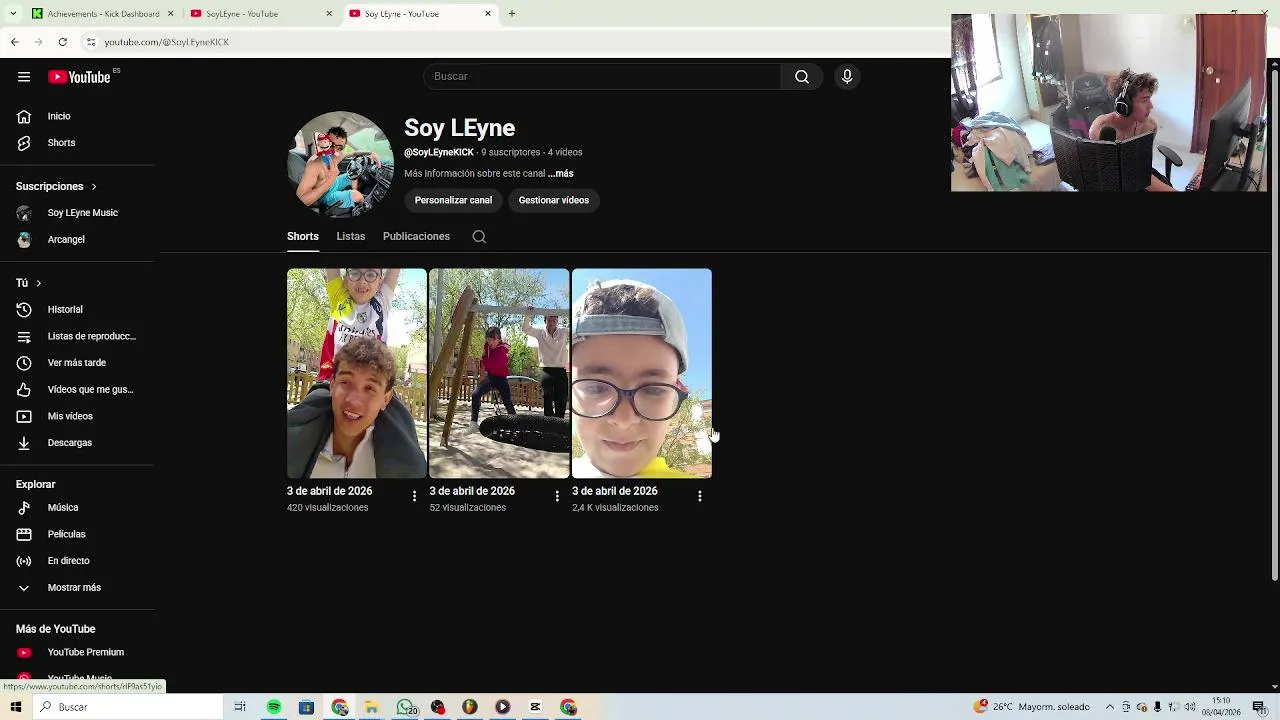Click the Personalizar canal button

453,200
